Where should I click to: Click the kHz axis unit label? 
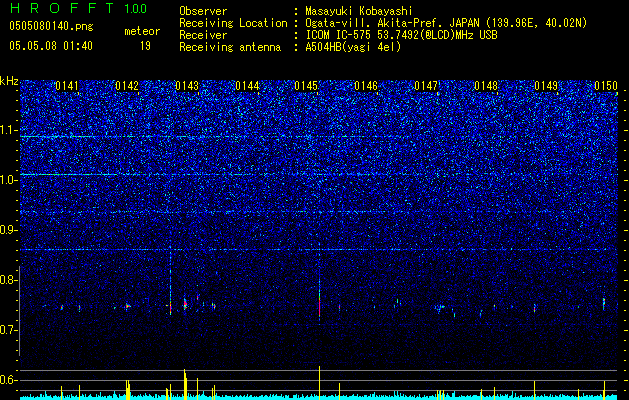[9, 81]
